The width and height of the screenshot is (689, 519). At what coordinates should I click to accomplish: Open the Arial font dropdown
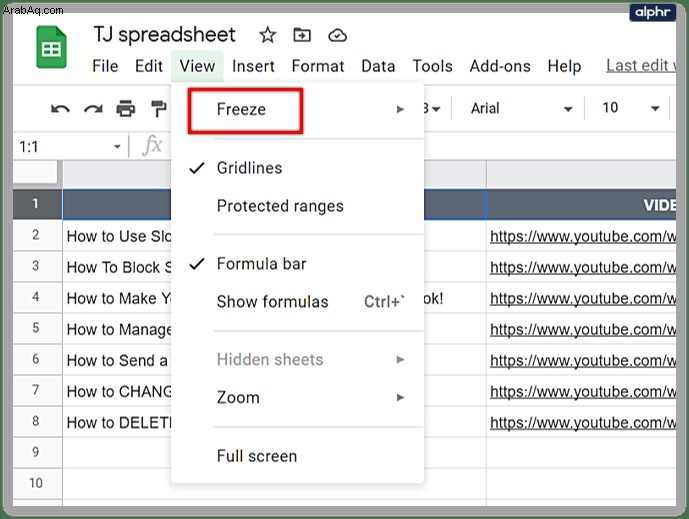pyautogui.click(x=521, y=108)
